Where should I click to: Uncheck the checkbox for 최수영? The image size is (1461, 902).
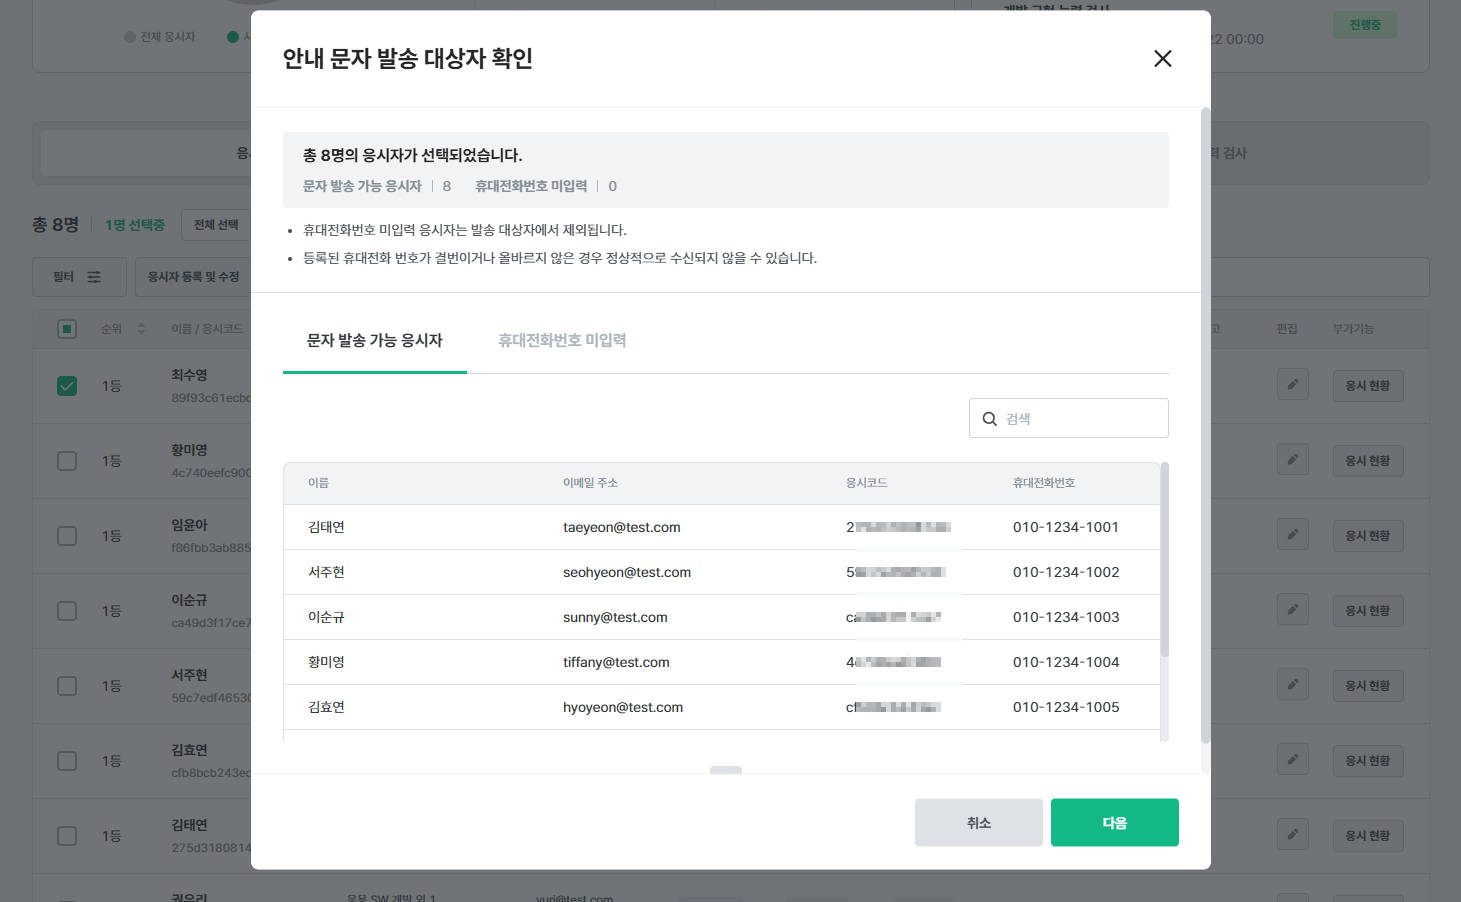tap(67, 386)
